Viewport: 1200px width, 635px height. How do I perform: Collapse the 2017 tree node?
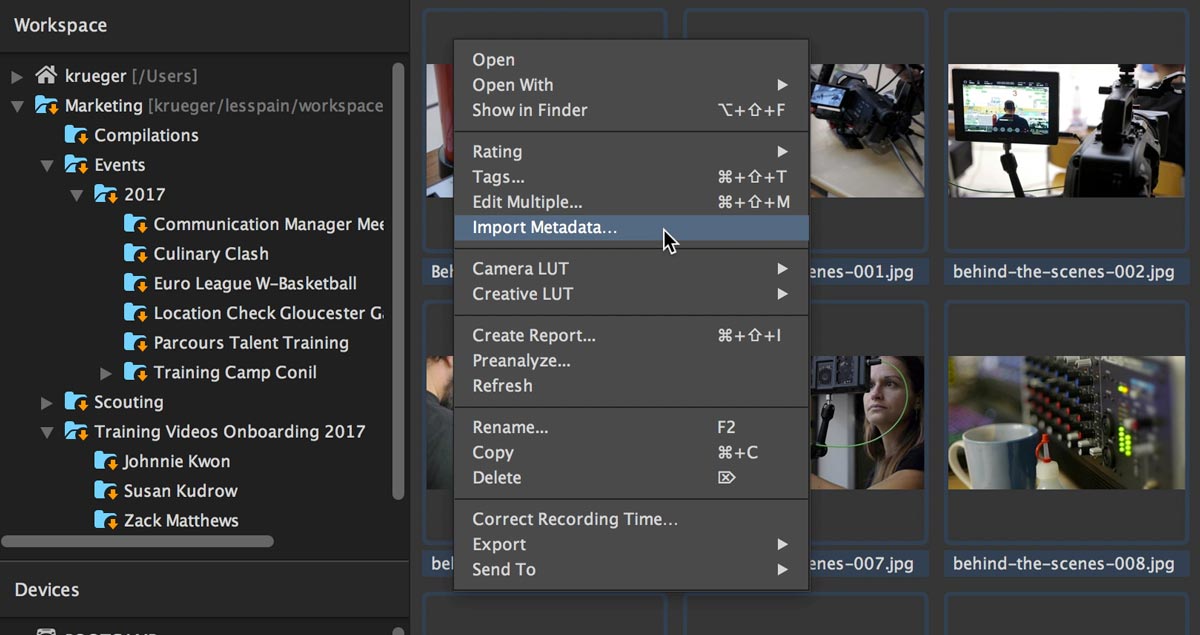click(x=77, y=195)
